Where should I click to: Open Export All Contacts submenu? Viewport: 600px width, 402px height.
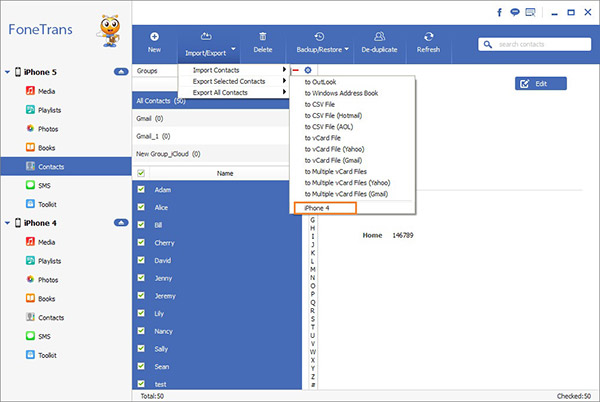[x=234, y=92]
